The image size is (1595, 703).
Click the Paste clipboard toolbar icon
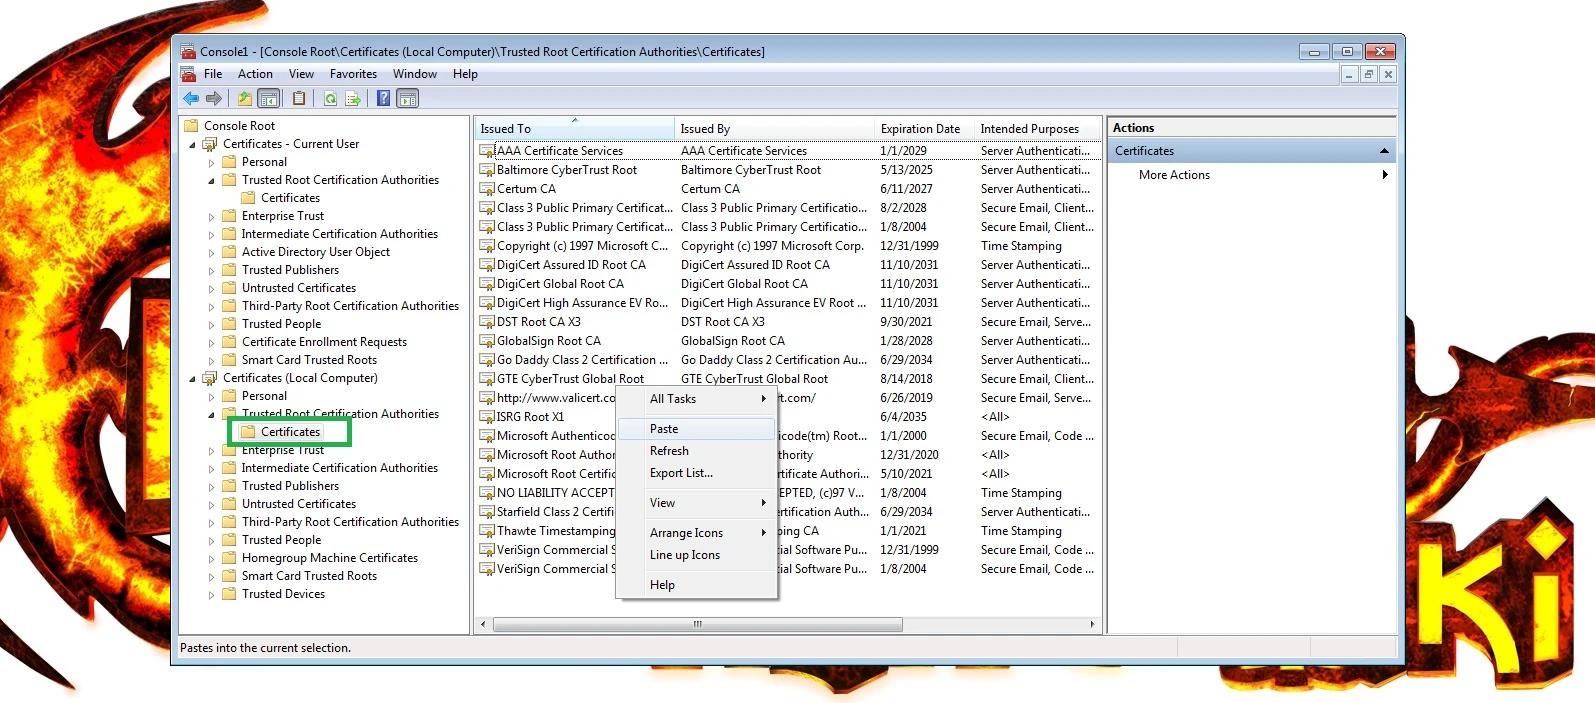(x=299, y=98)
